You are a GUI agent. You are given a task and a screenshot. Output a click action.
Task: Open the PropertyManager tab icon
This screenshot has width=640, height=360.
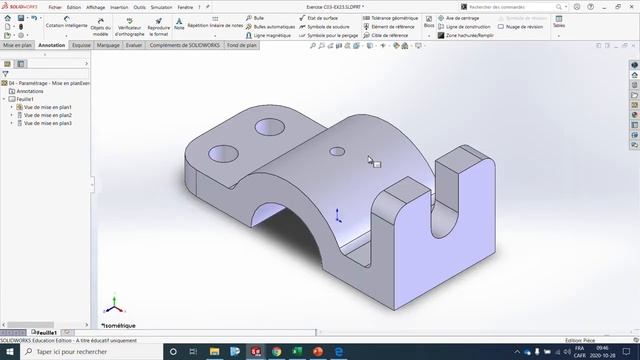pyautogui.click(x=21, y=64)
